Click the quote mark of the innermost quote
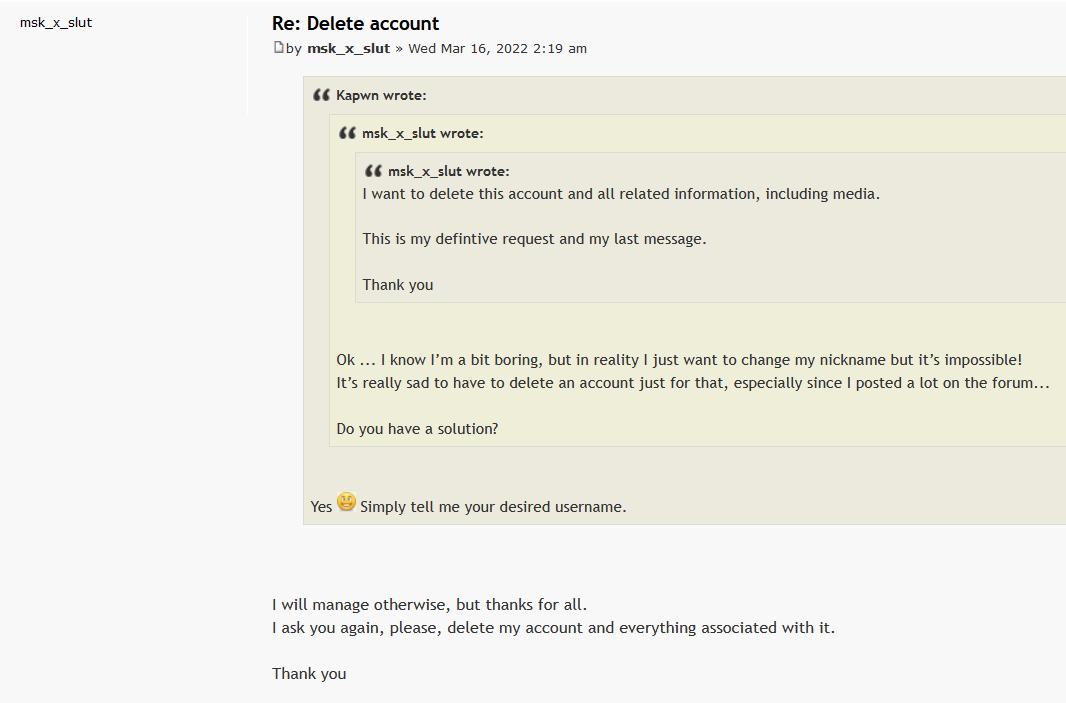Image resolution: width=1066 pixels, height=703 pixels. click(x=373, y=171)
